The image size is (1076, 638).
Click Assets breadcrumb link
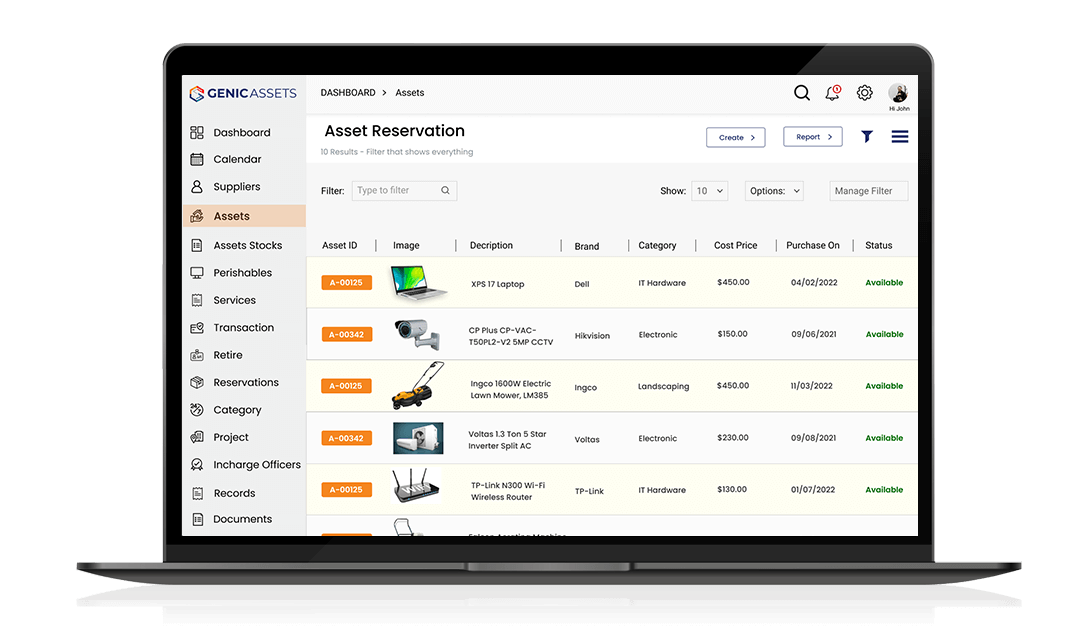410,93
